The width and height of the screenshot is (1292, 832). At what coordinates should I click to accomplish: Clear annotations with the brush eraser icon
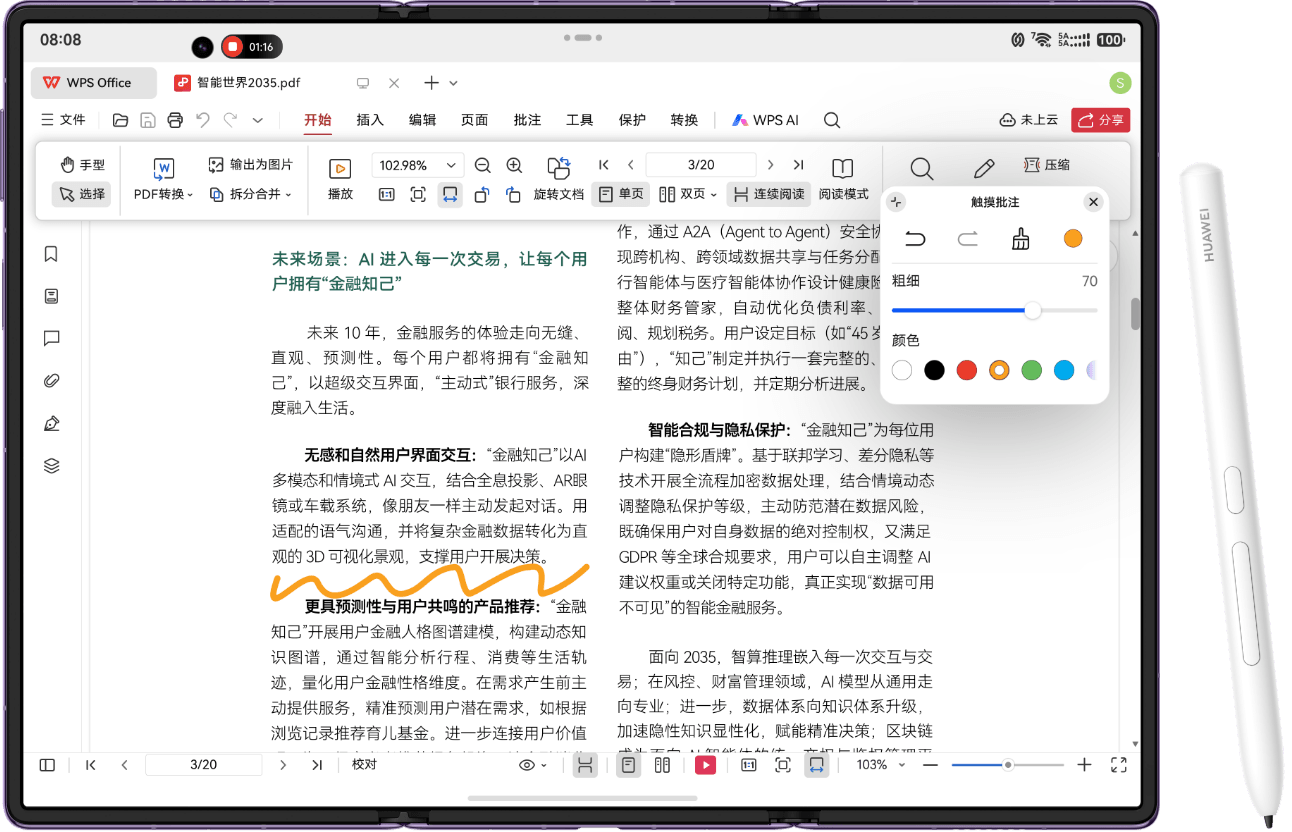[1020, 238]
